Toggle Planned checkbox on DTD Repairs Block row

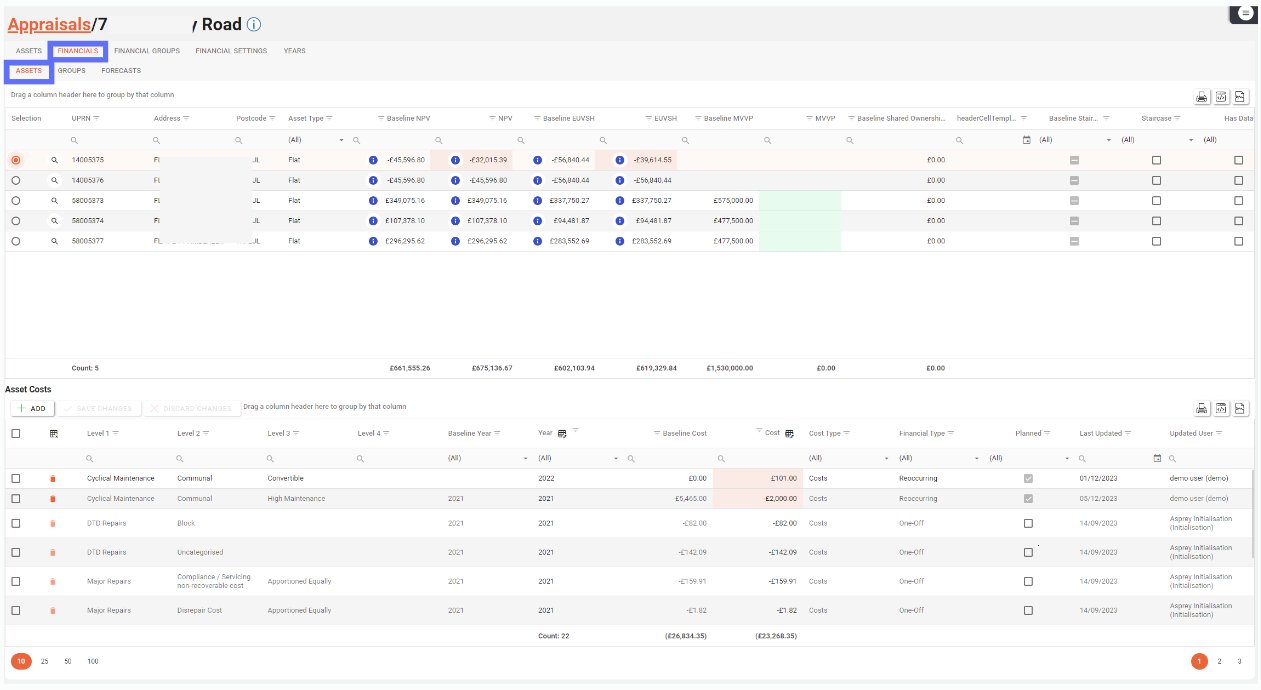click(1028, 524)
